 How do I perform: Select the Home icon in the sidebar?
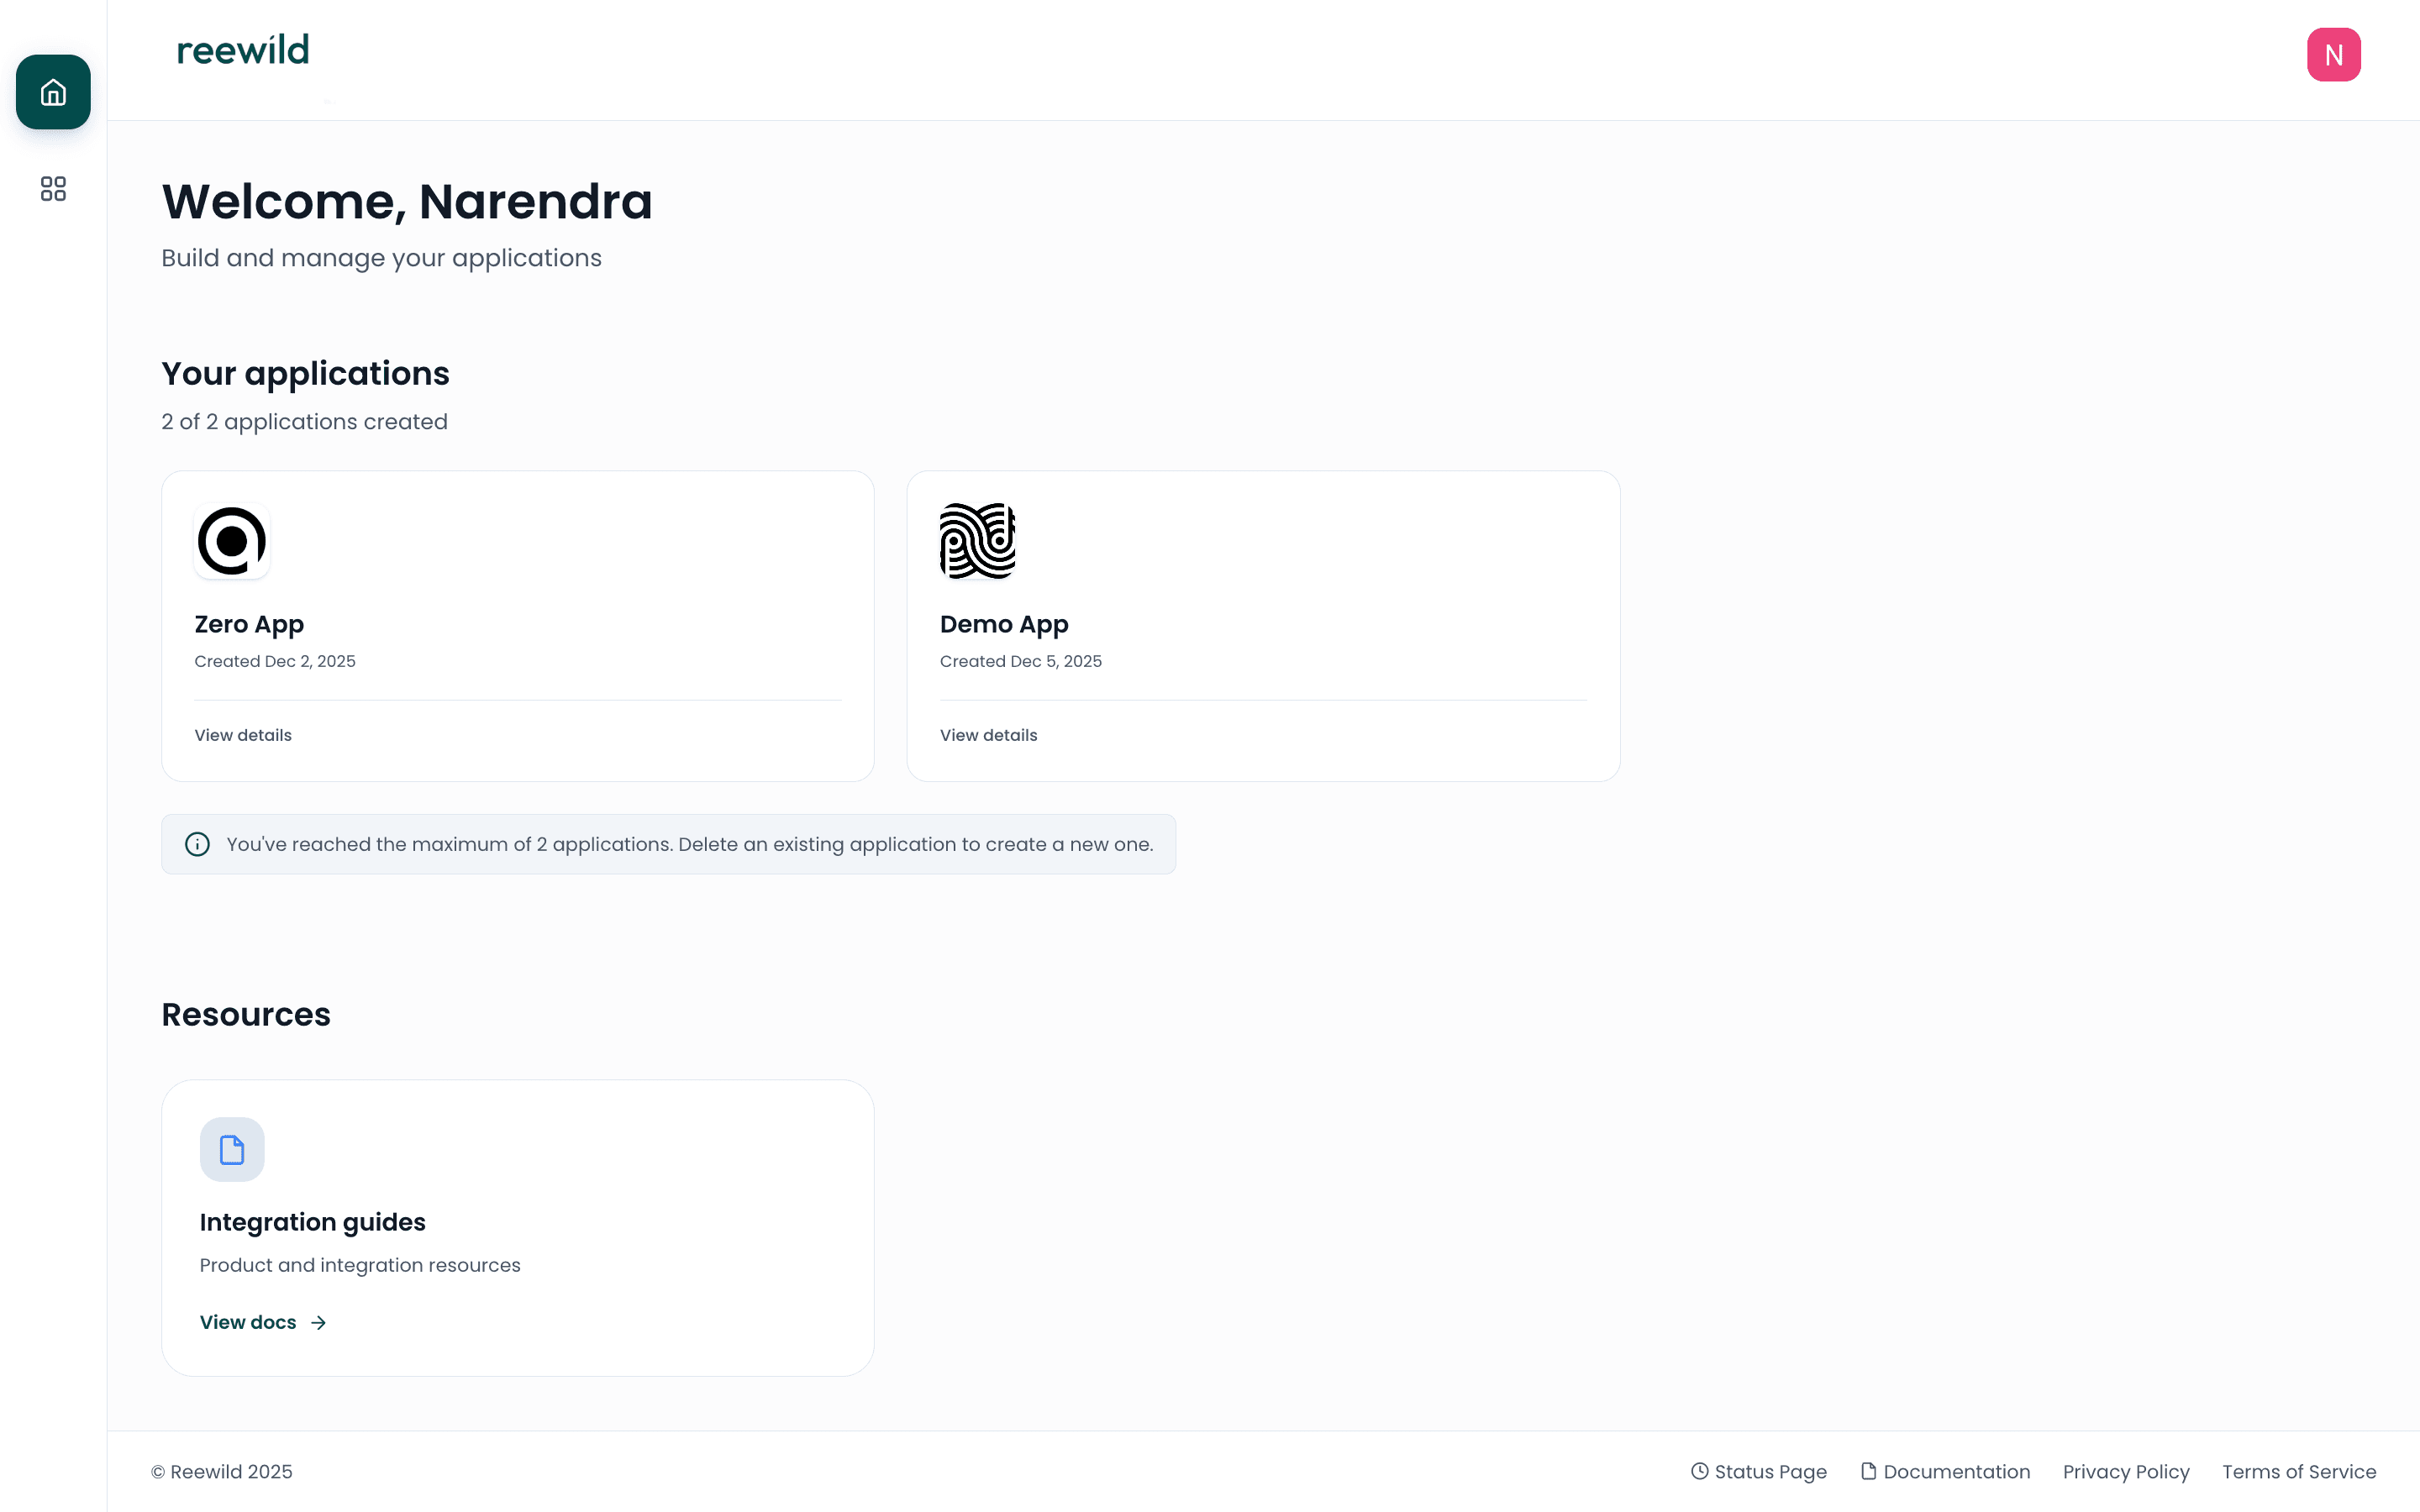tap(52, 92)
